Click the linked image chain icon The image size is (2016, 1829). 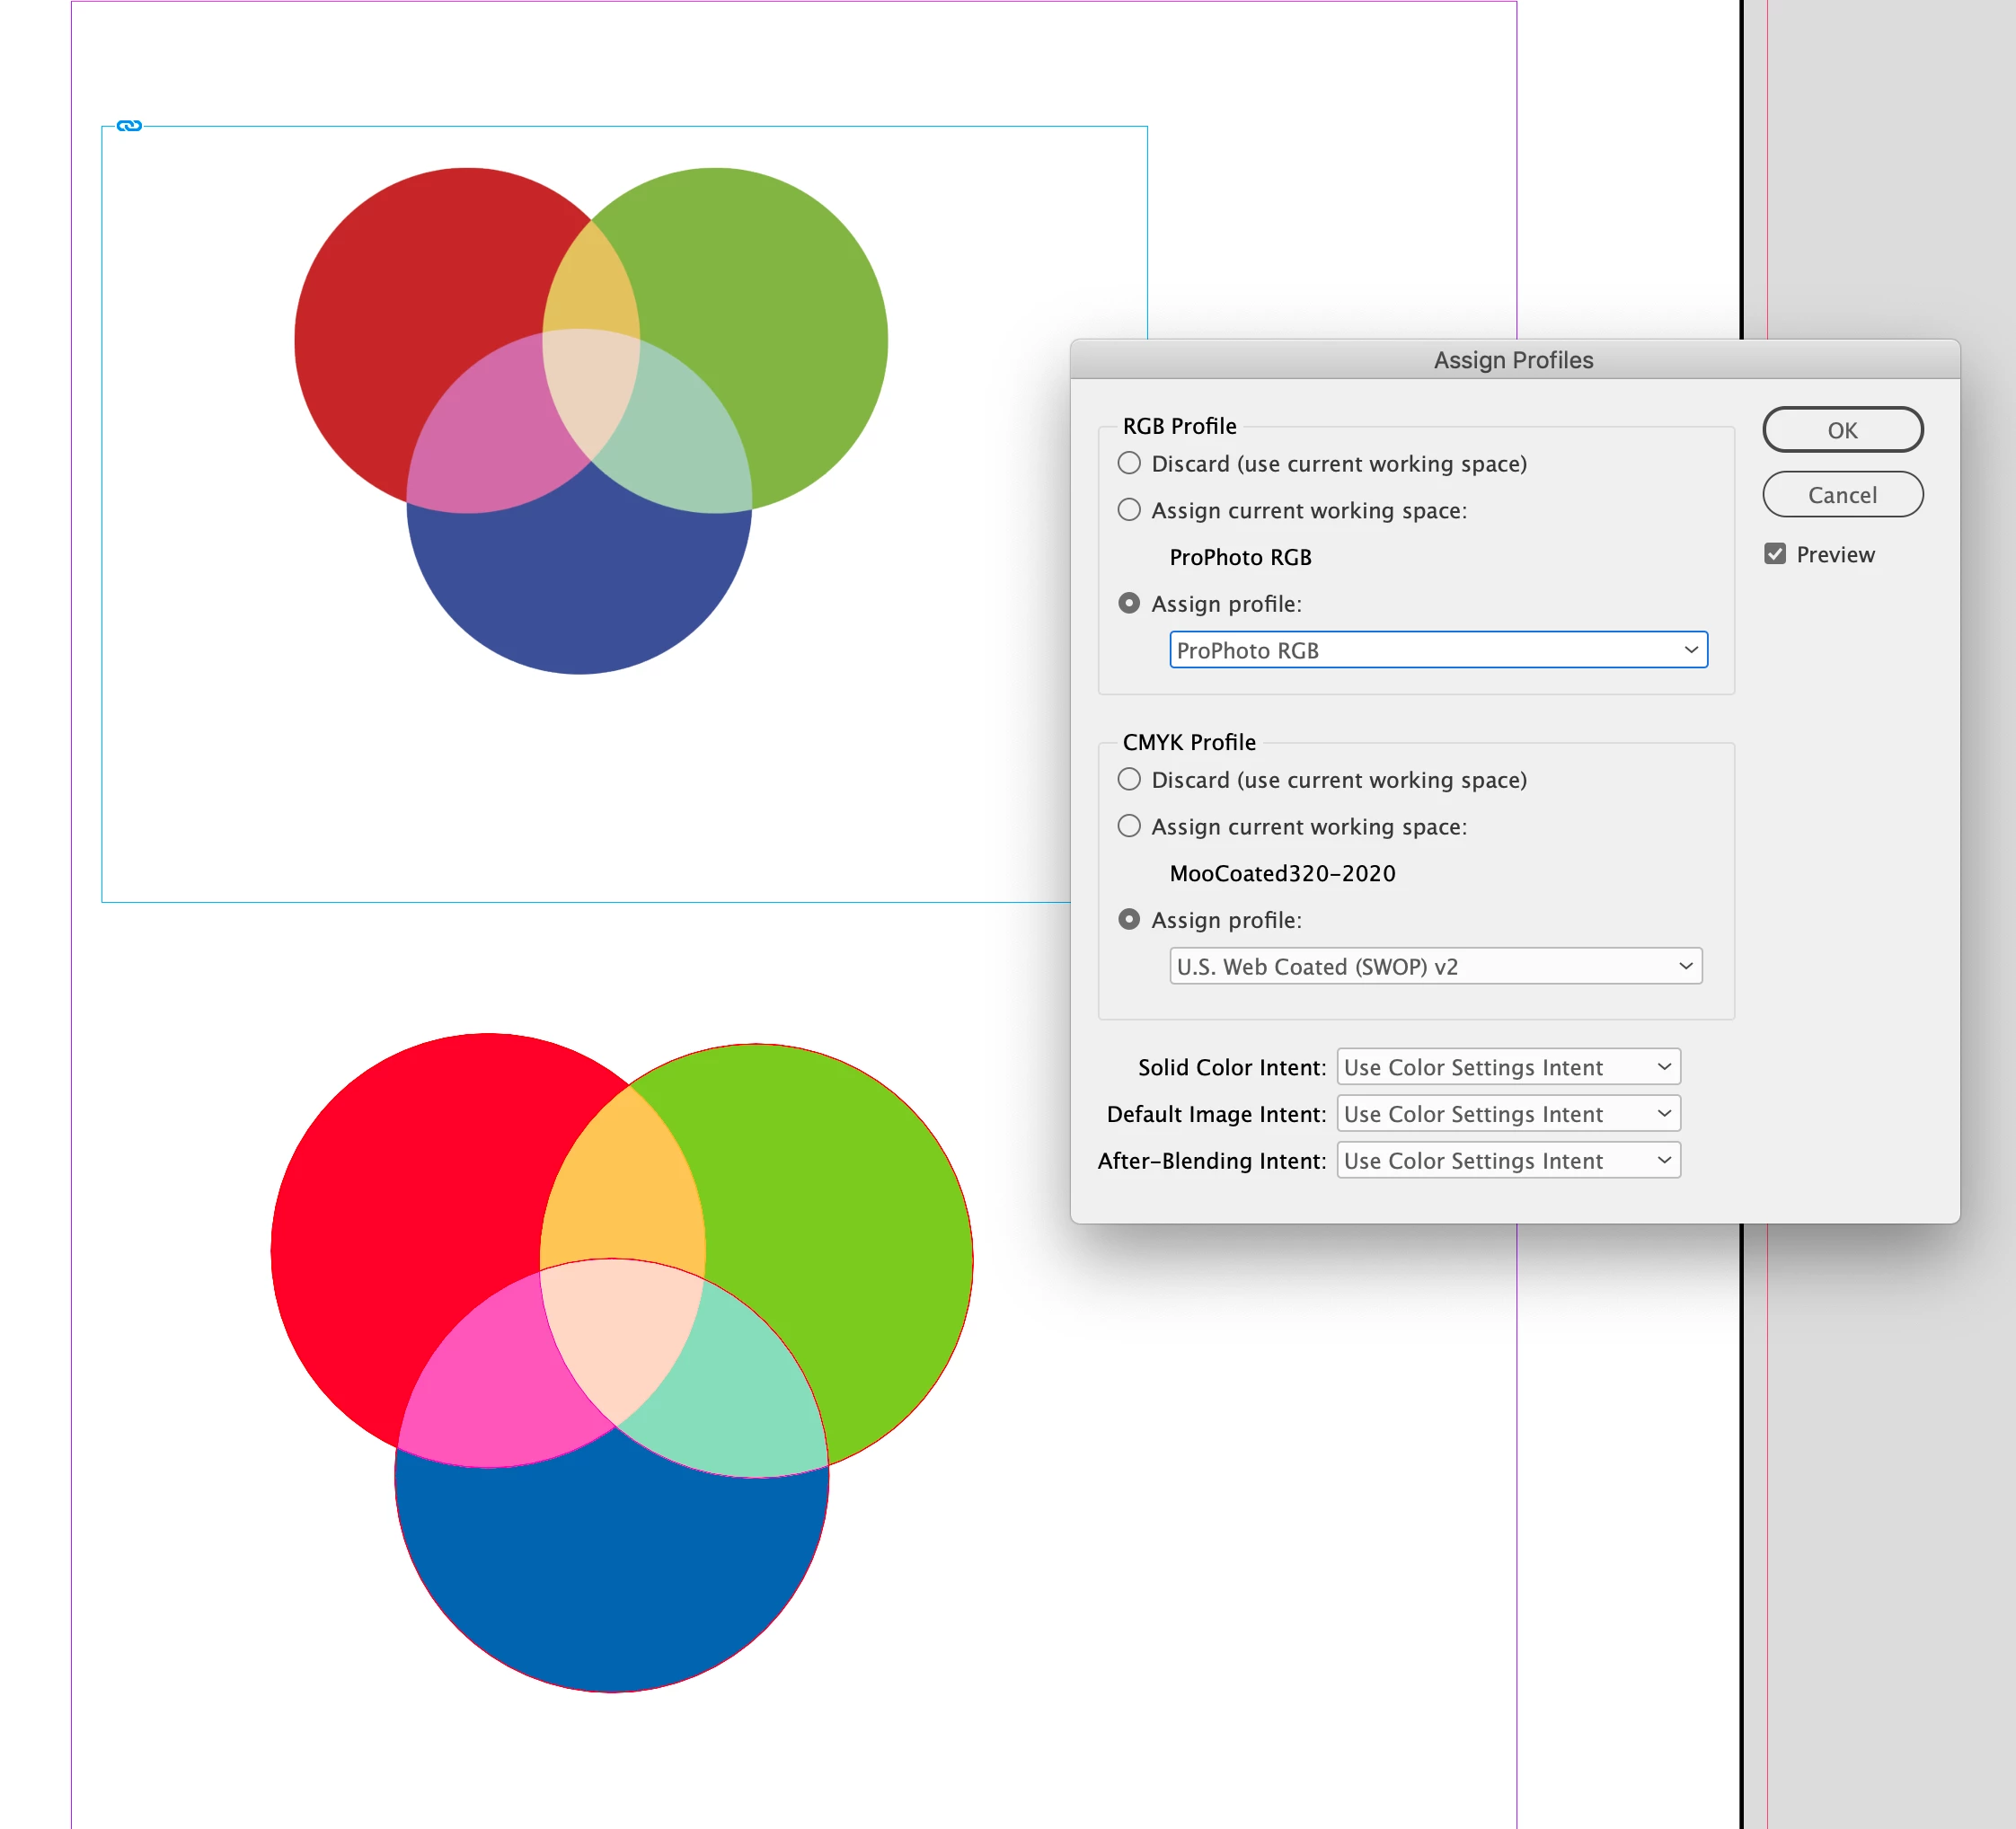point(129,126)
